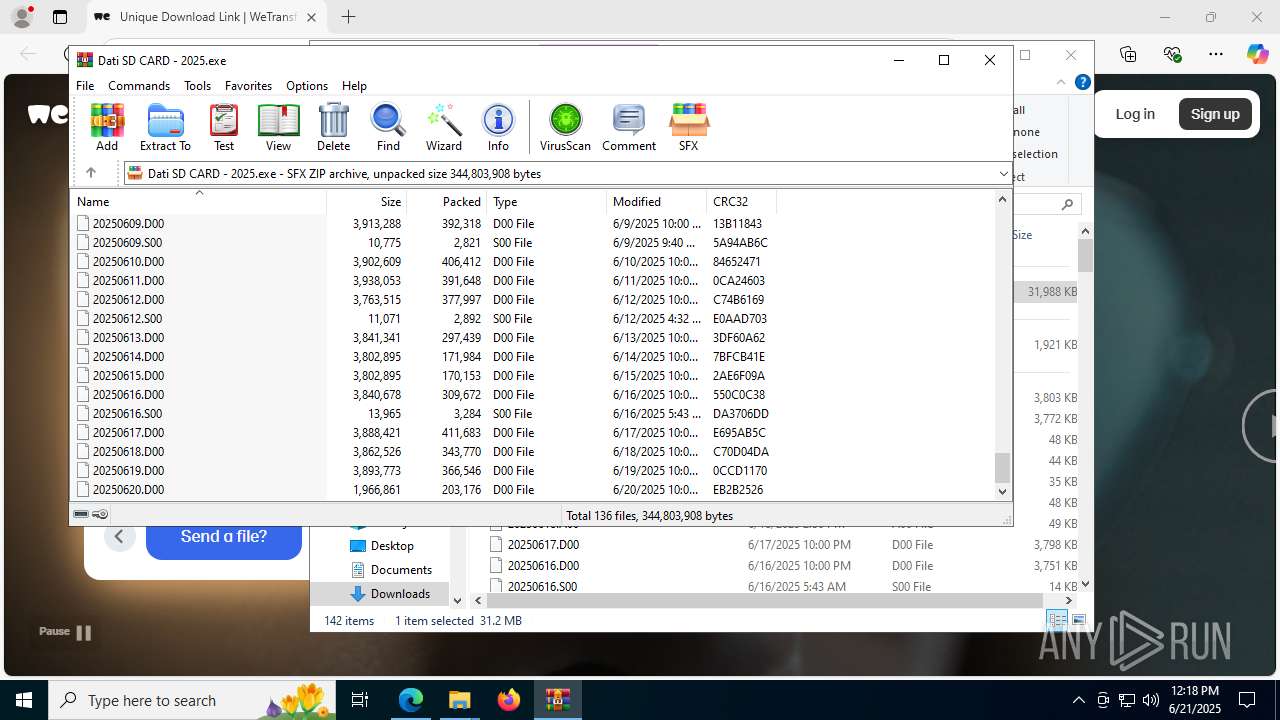Click the Extract To toolbar icon
The height and width of the screenshot is (720, 1280).
[x=165, y=127]
